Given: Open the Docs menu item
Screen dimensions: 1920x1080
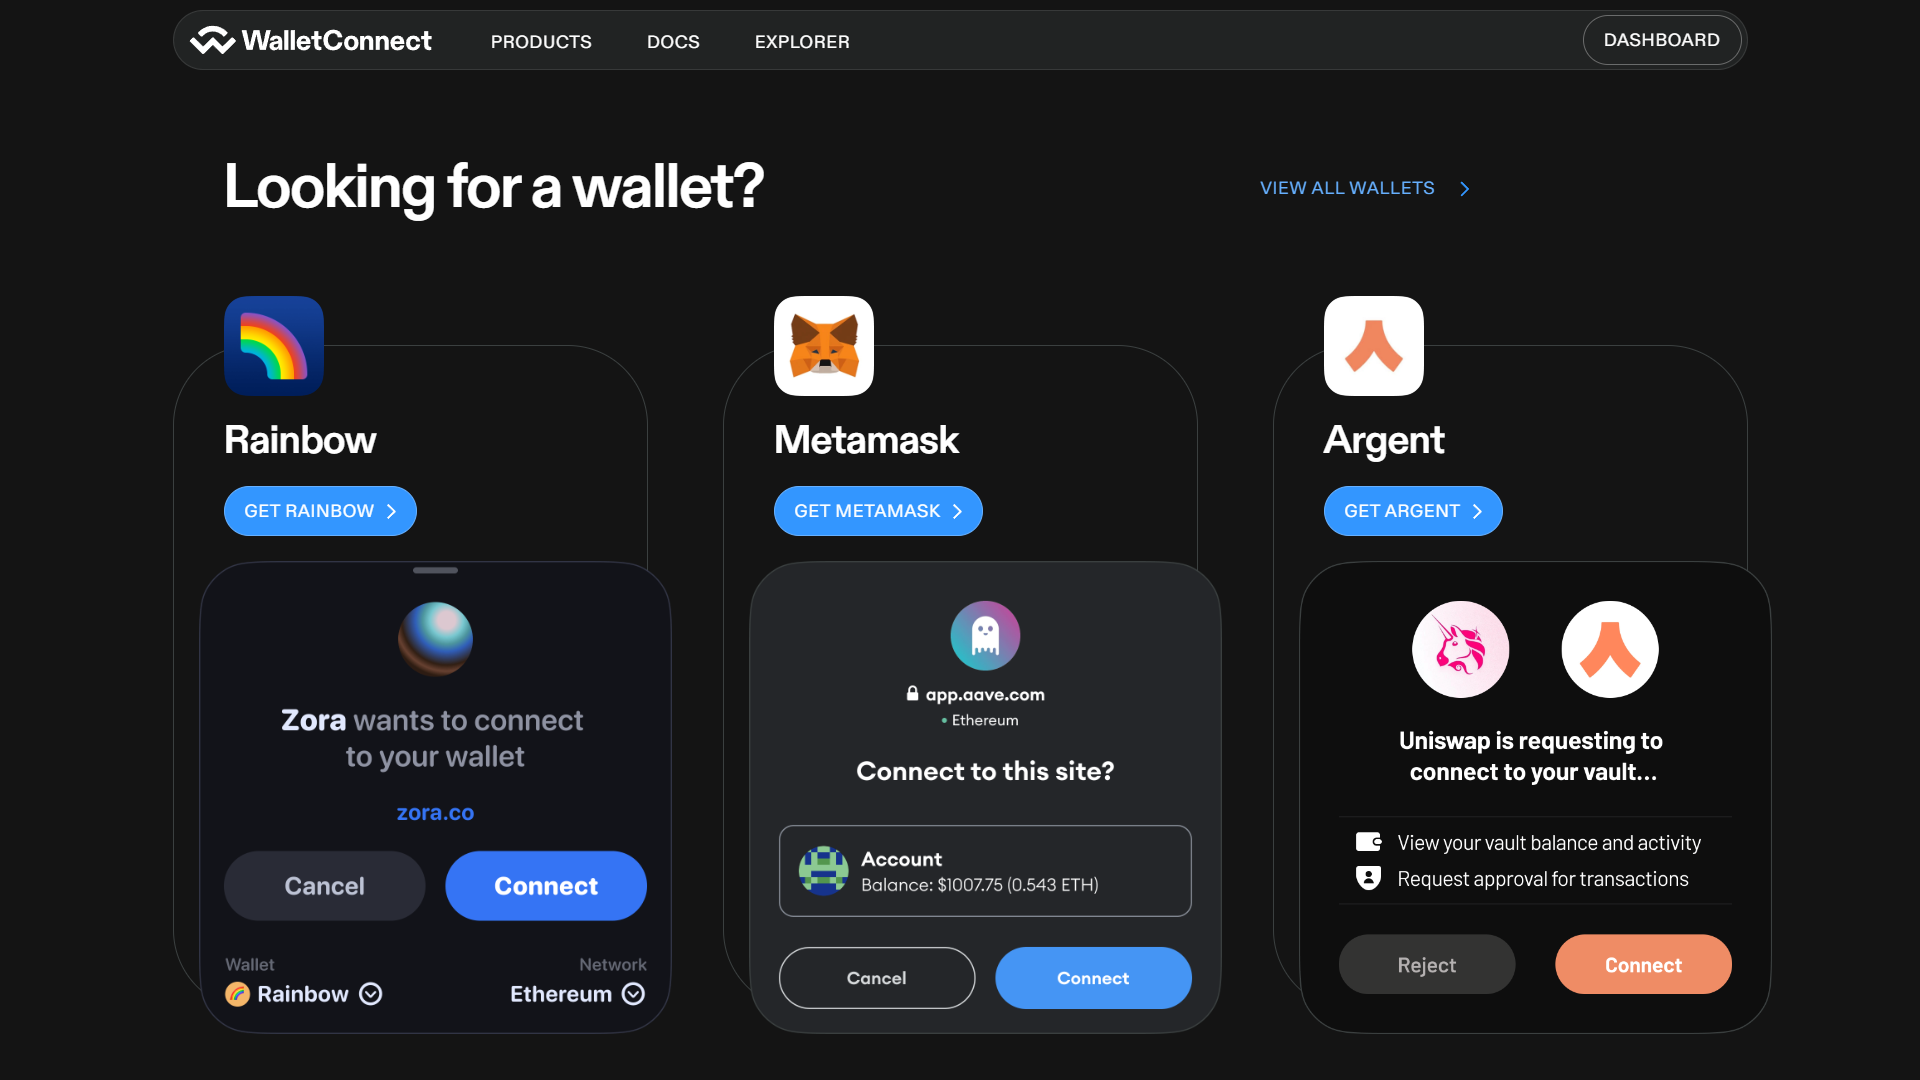Looking at the screenshot, I should pyautogui.click(x=673, y=42).
